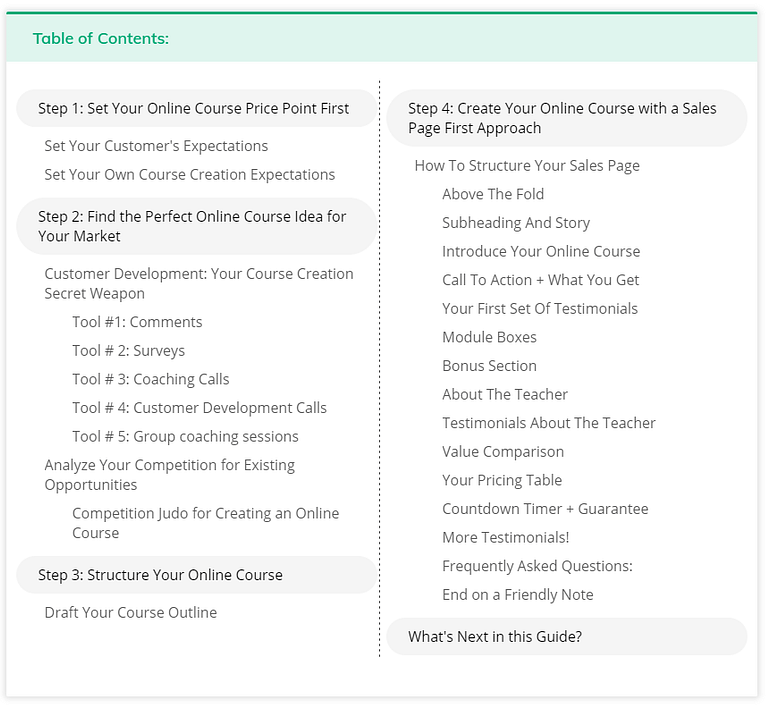Go to Analyze Your Competition for Existing Opportunities
This screenshot has width=770, height=708.
(169, 475)
